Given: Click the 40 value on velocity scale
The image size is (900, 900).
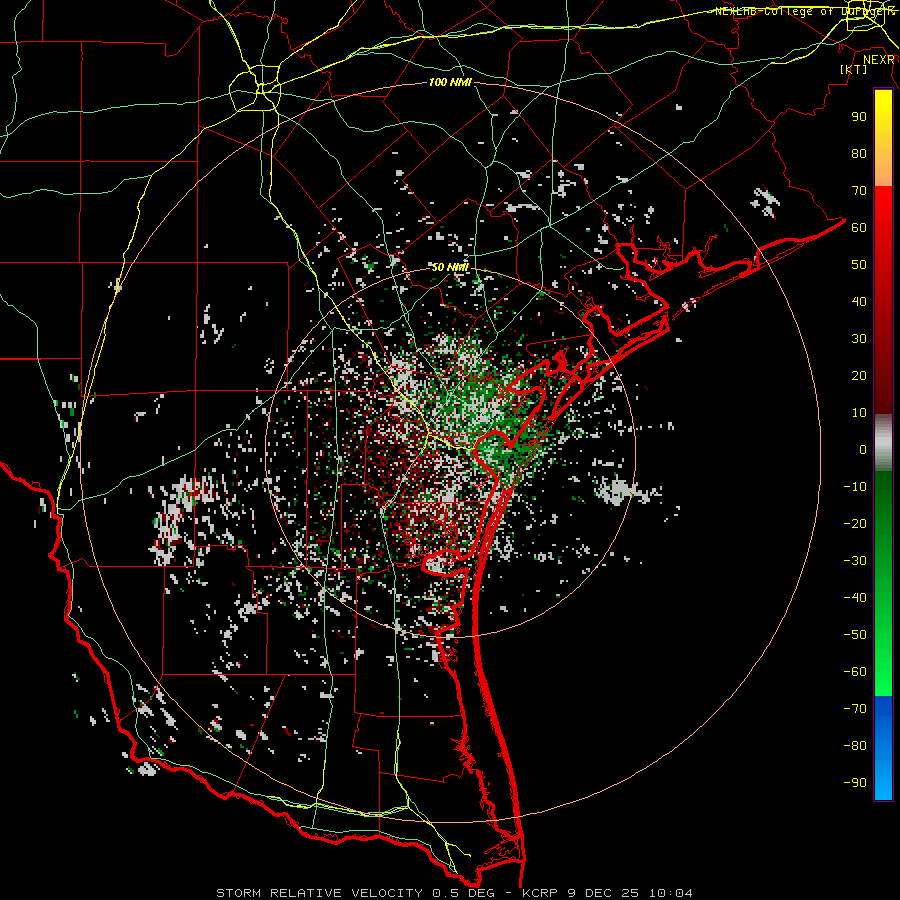Looking at the screenshot, I should 859,301.
